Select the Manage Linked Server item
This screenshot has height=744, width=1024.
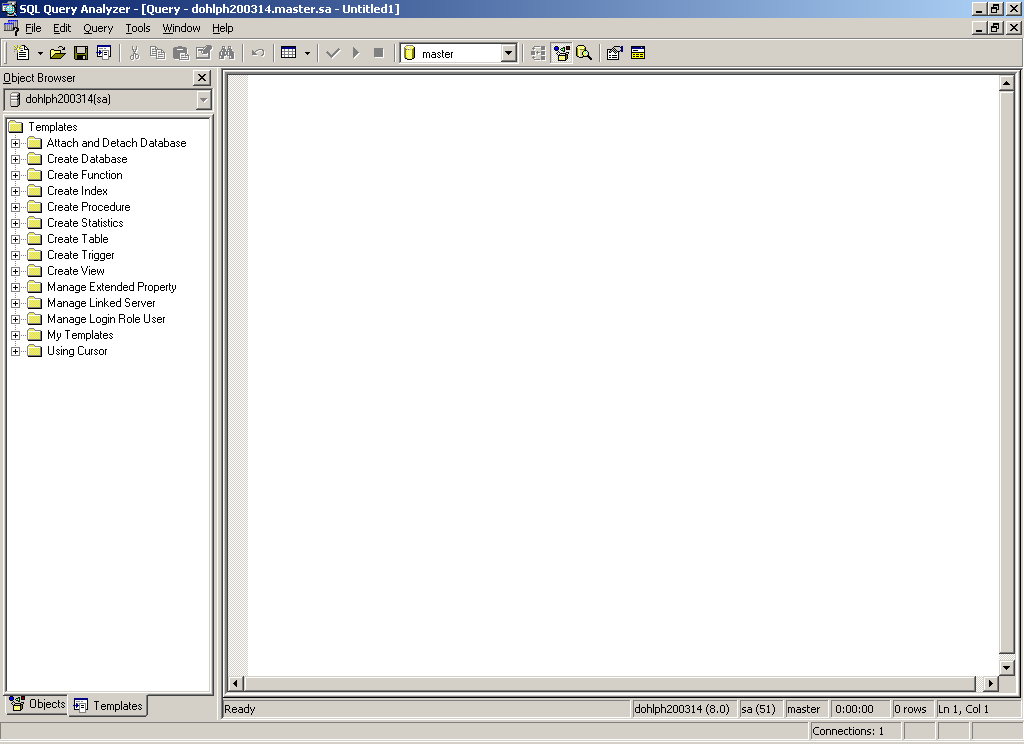click(x=101, y=303)
